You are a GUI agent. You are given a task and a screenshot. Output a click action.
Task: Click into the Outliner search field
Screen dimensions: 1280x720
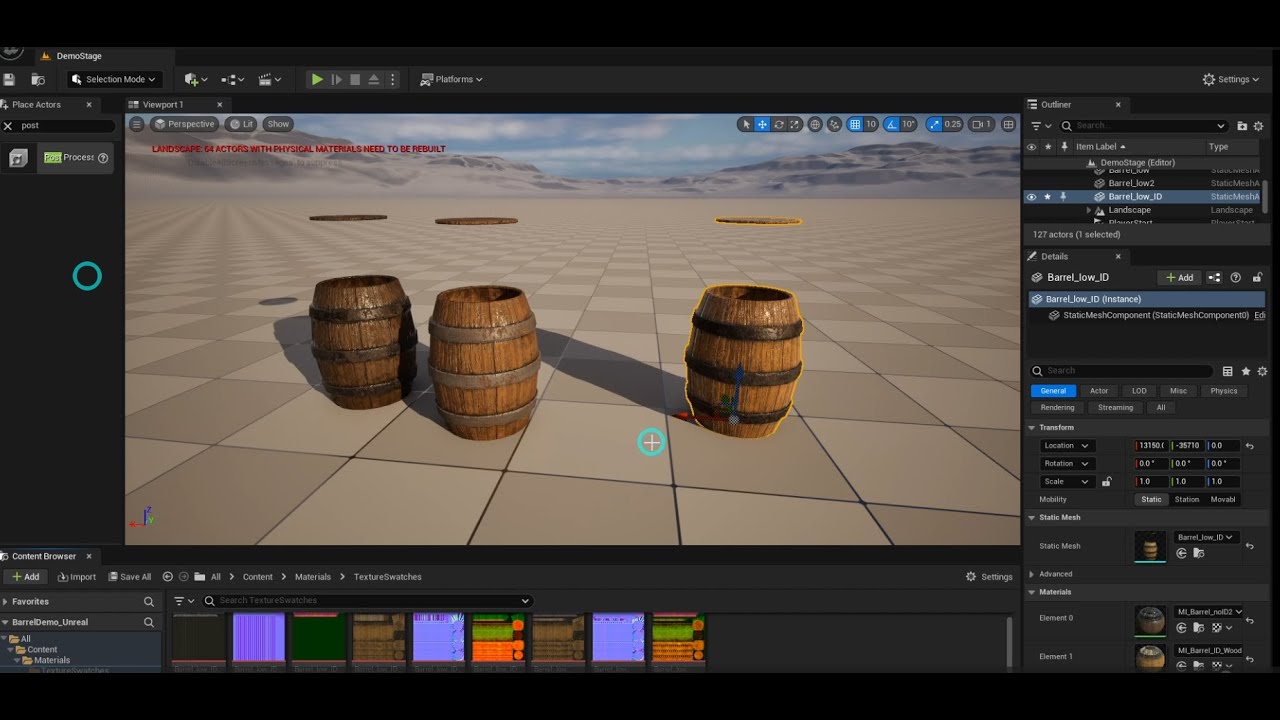(x=1143, y=126)
